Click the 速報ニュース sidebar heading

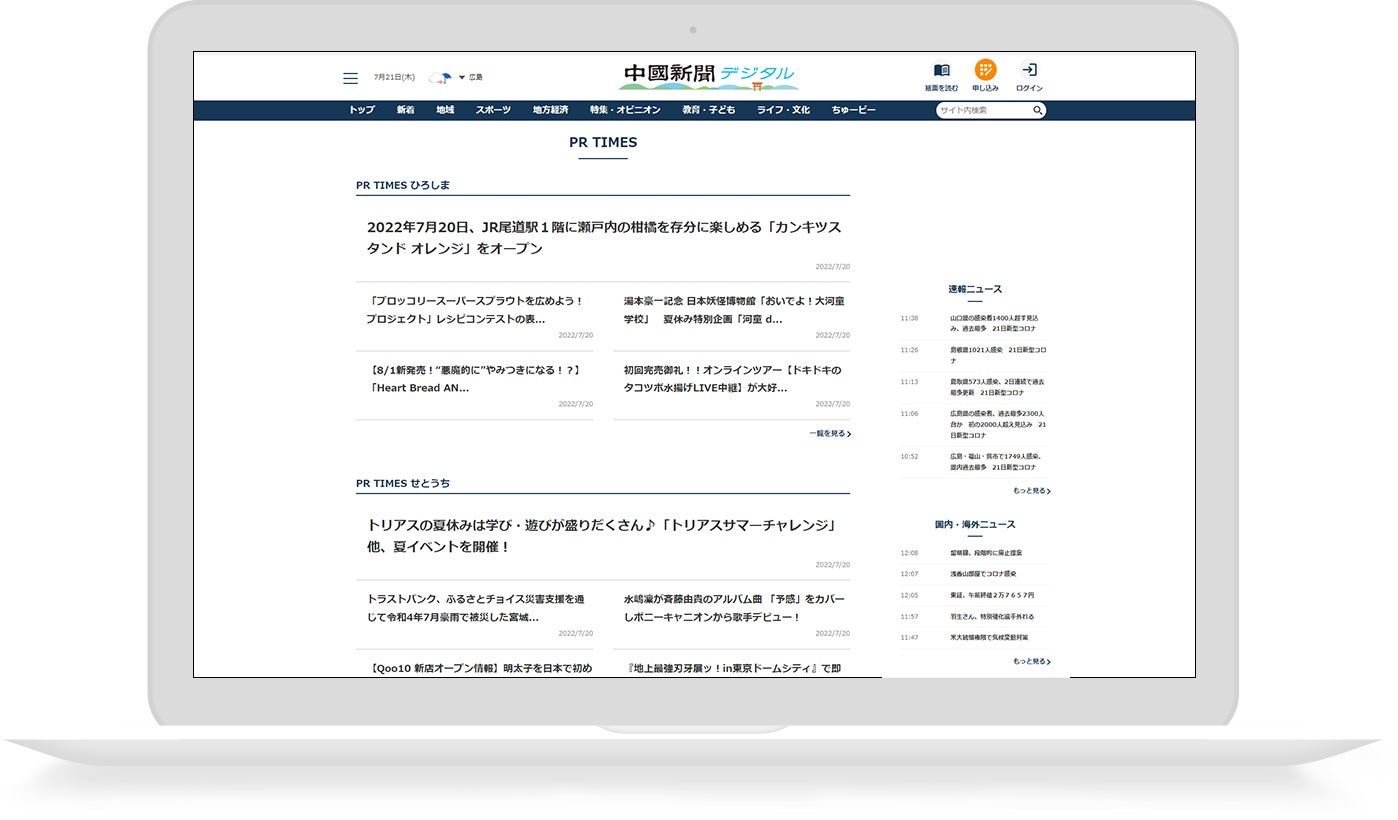point(975,289)
